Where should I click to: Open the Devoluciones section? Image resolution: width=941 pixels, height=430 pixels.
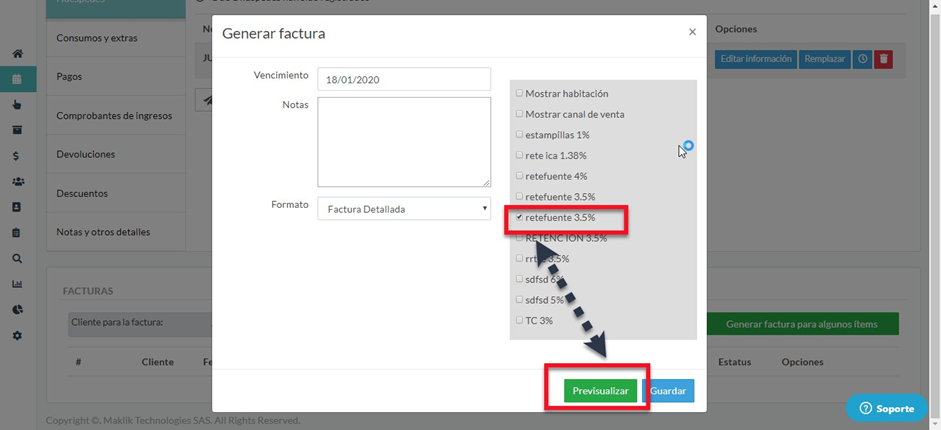[x=86, y=154]
